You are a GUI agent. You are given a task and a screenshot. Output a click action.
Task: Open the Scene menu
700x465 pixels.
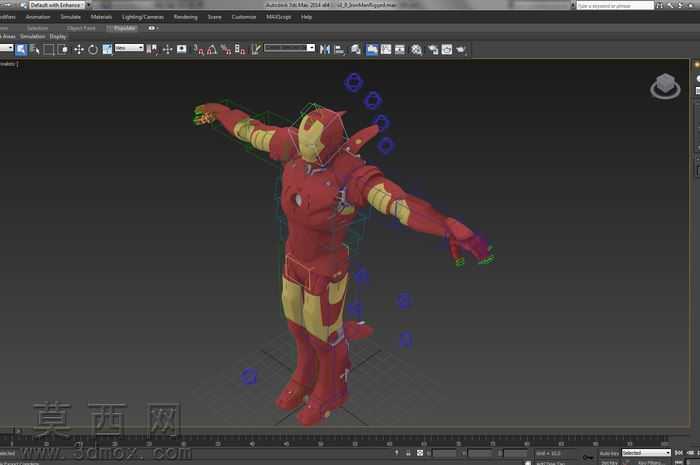(x=214, y=17)
